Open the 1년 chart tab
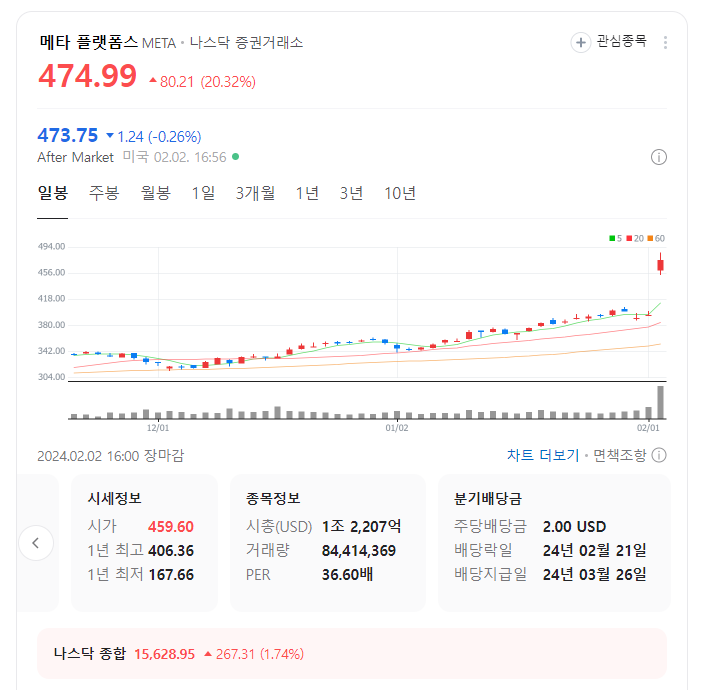This screenshot has width=714, height=690. click(307, 193)
